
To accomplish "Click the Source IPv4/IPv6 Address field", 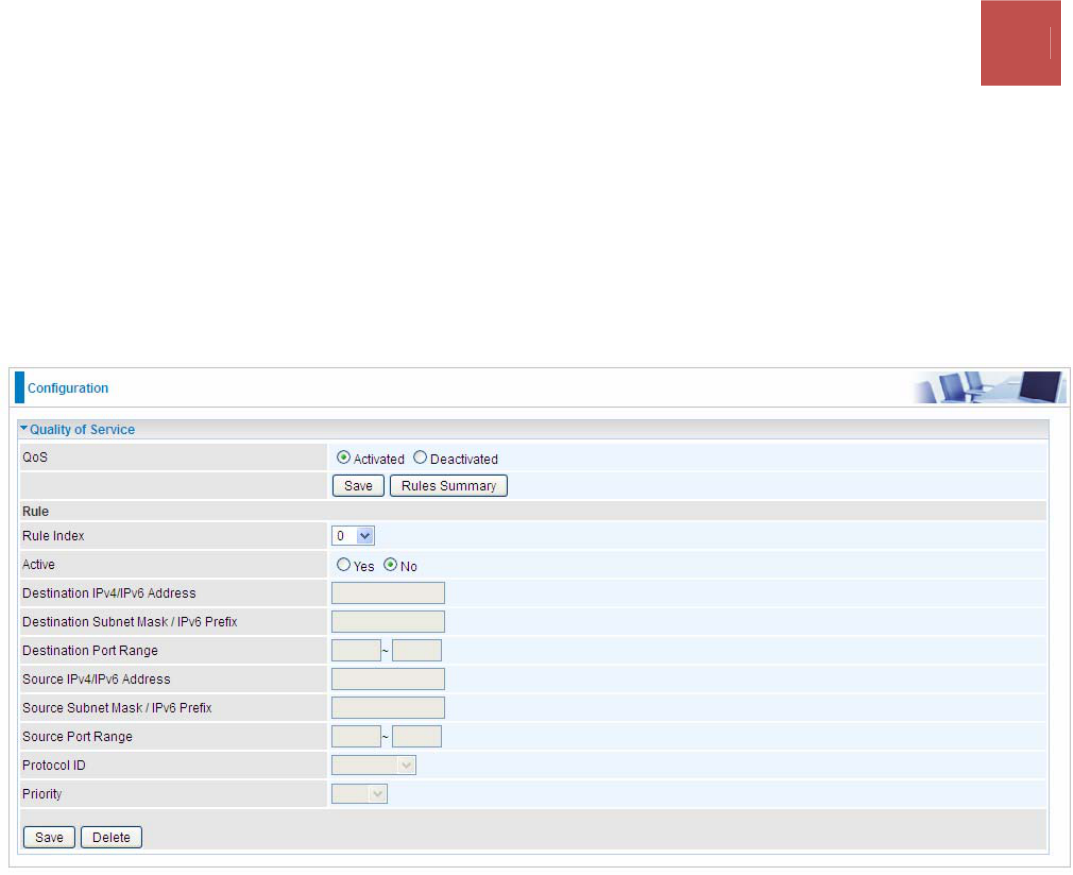I will tap(388, 679).
